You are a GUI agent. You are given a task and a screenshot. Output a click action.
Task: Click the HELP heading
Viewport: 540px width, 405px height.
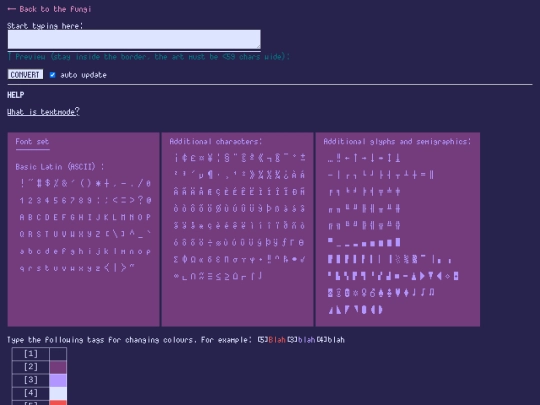click(15, 95)
